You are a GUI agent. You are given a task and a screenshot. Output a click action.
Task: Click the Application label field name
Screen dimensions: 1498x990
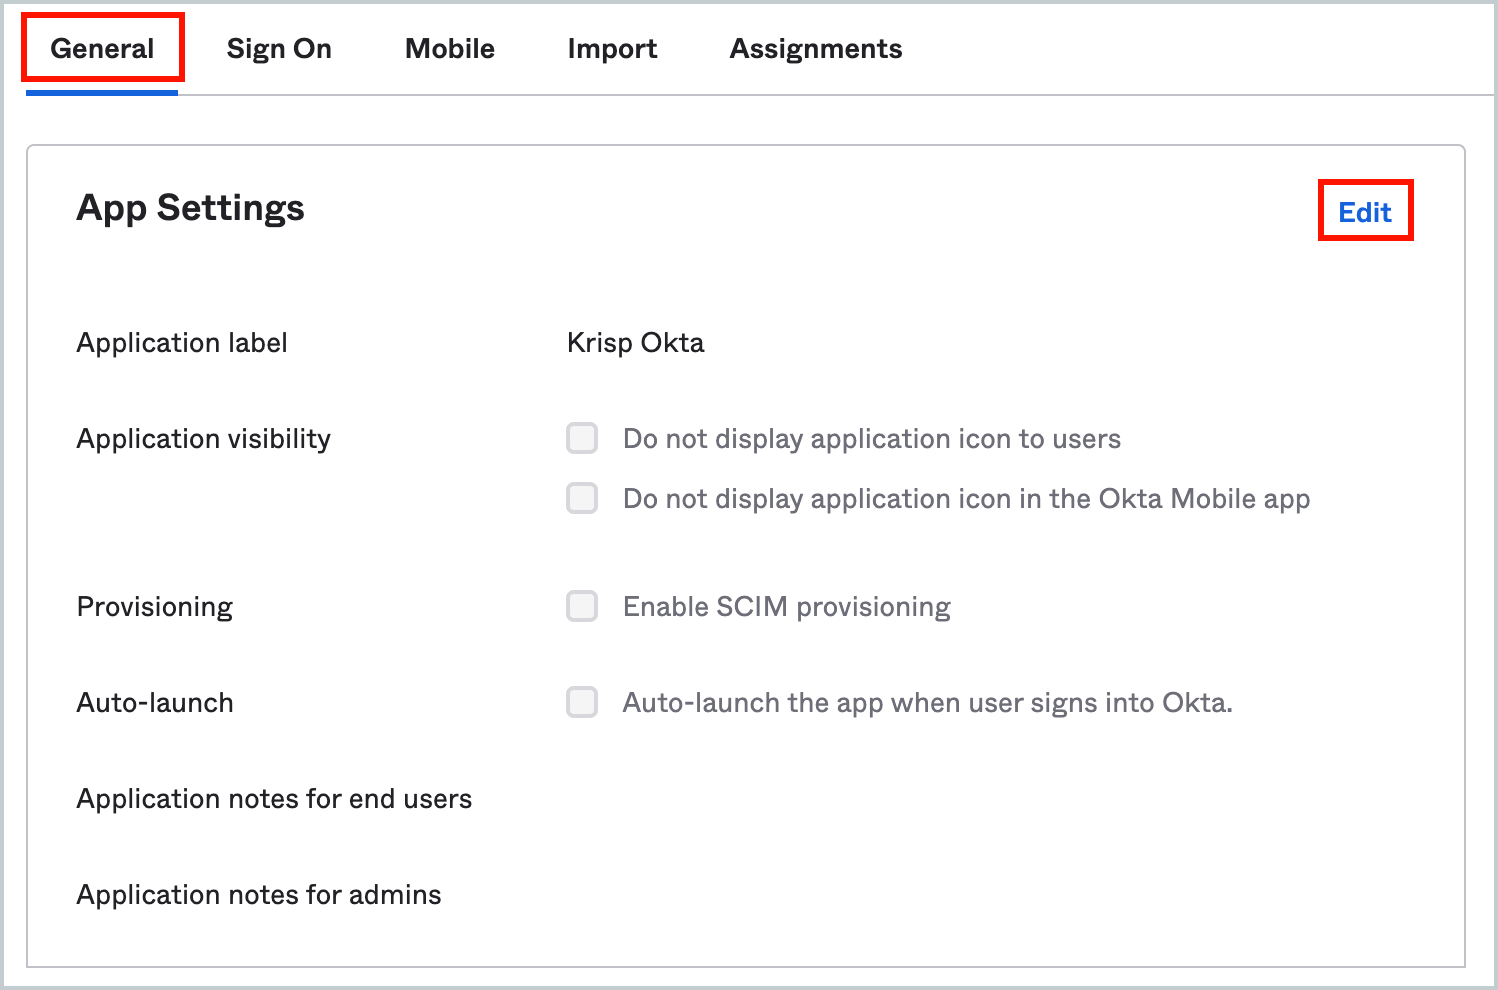(182, 343)
